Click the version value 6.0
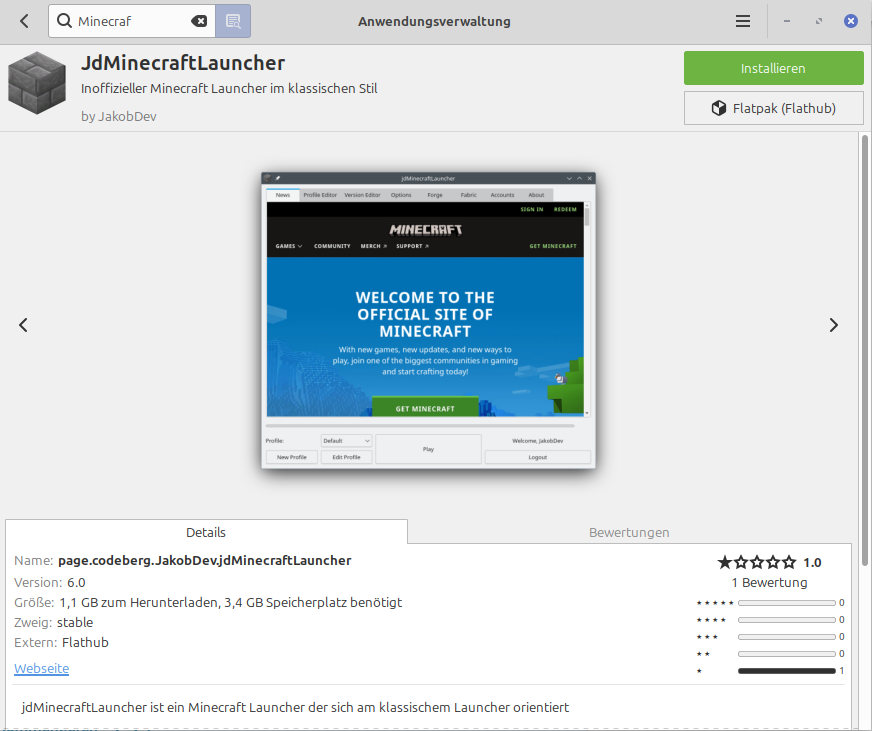The height and width of the screenshot is (731, 872). (x=76, y=582)
